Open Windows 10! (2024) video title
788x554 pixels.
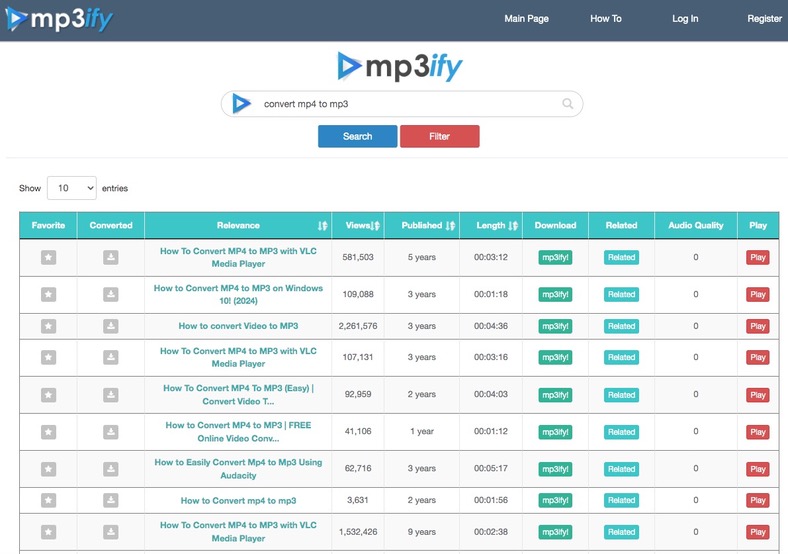click(x=238, y=295)
